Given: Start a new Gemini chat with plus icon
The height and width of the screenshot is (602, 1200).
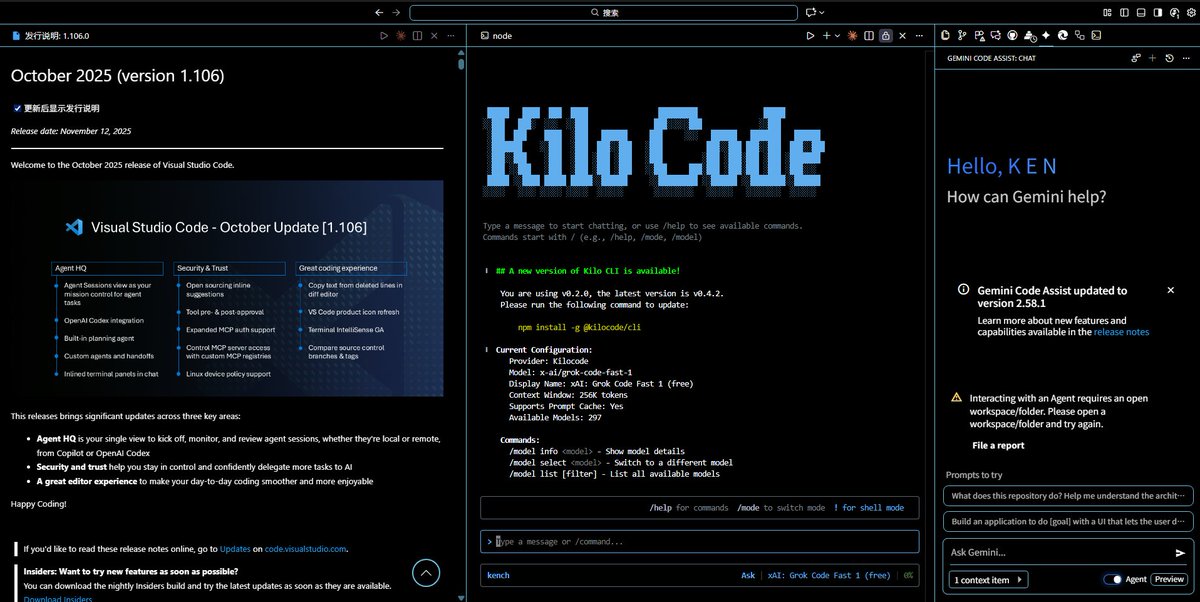Looking at the screenshot, I should tap(1153, 58).
